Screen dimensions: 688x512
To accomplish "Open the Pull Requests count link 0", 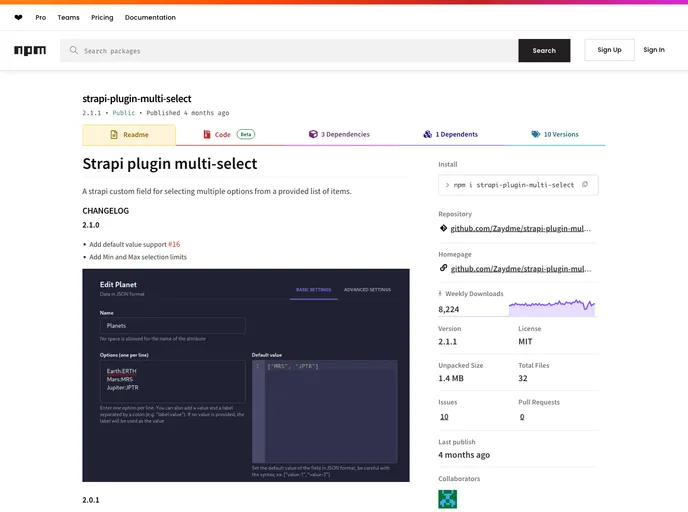I will [522, 417].
